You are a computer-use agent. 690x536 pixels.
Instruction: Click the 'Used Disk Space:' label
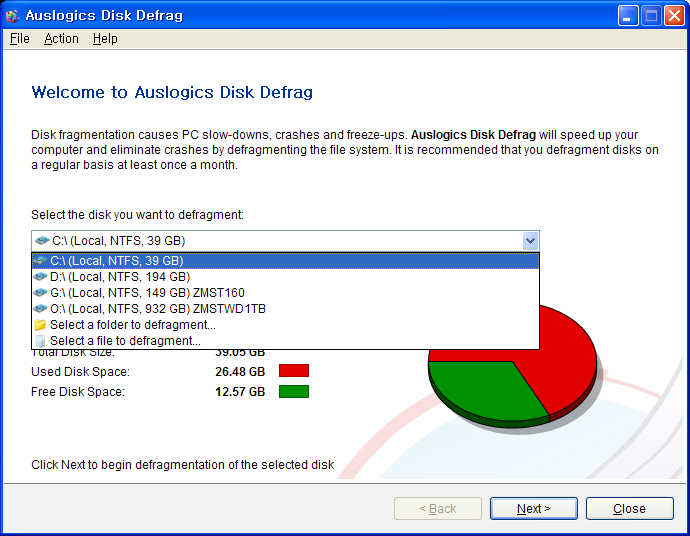tap(81, 372)
